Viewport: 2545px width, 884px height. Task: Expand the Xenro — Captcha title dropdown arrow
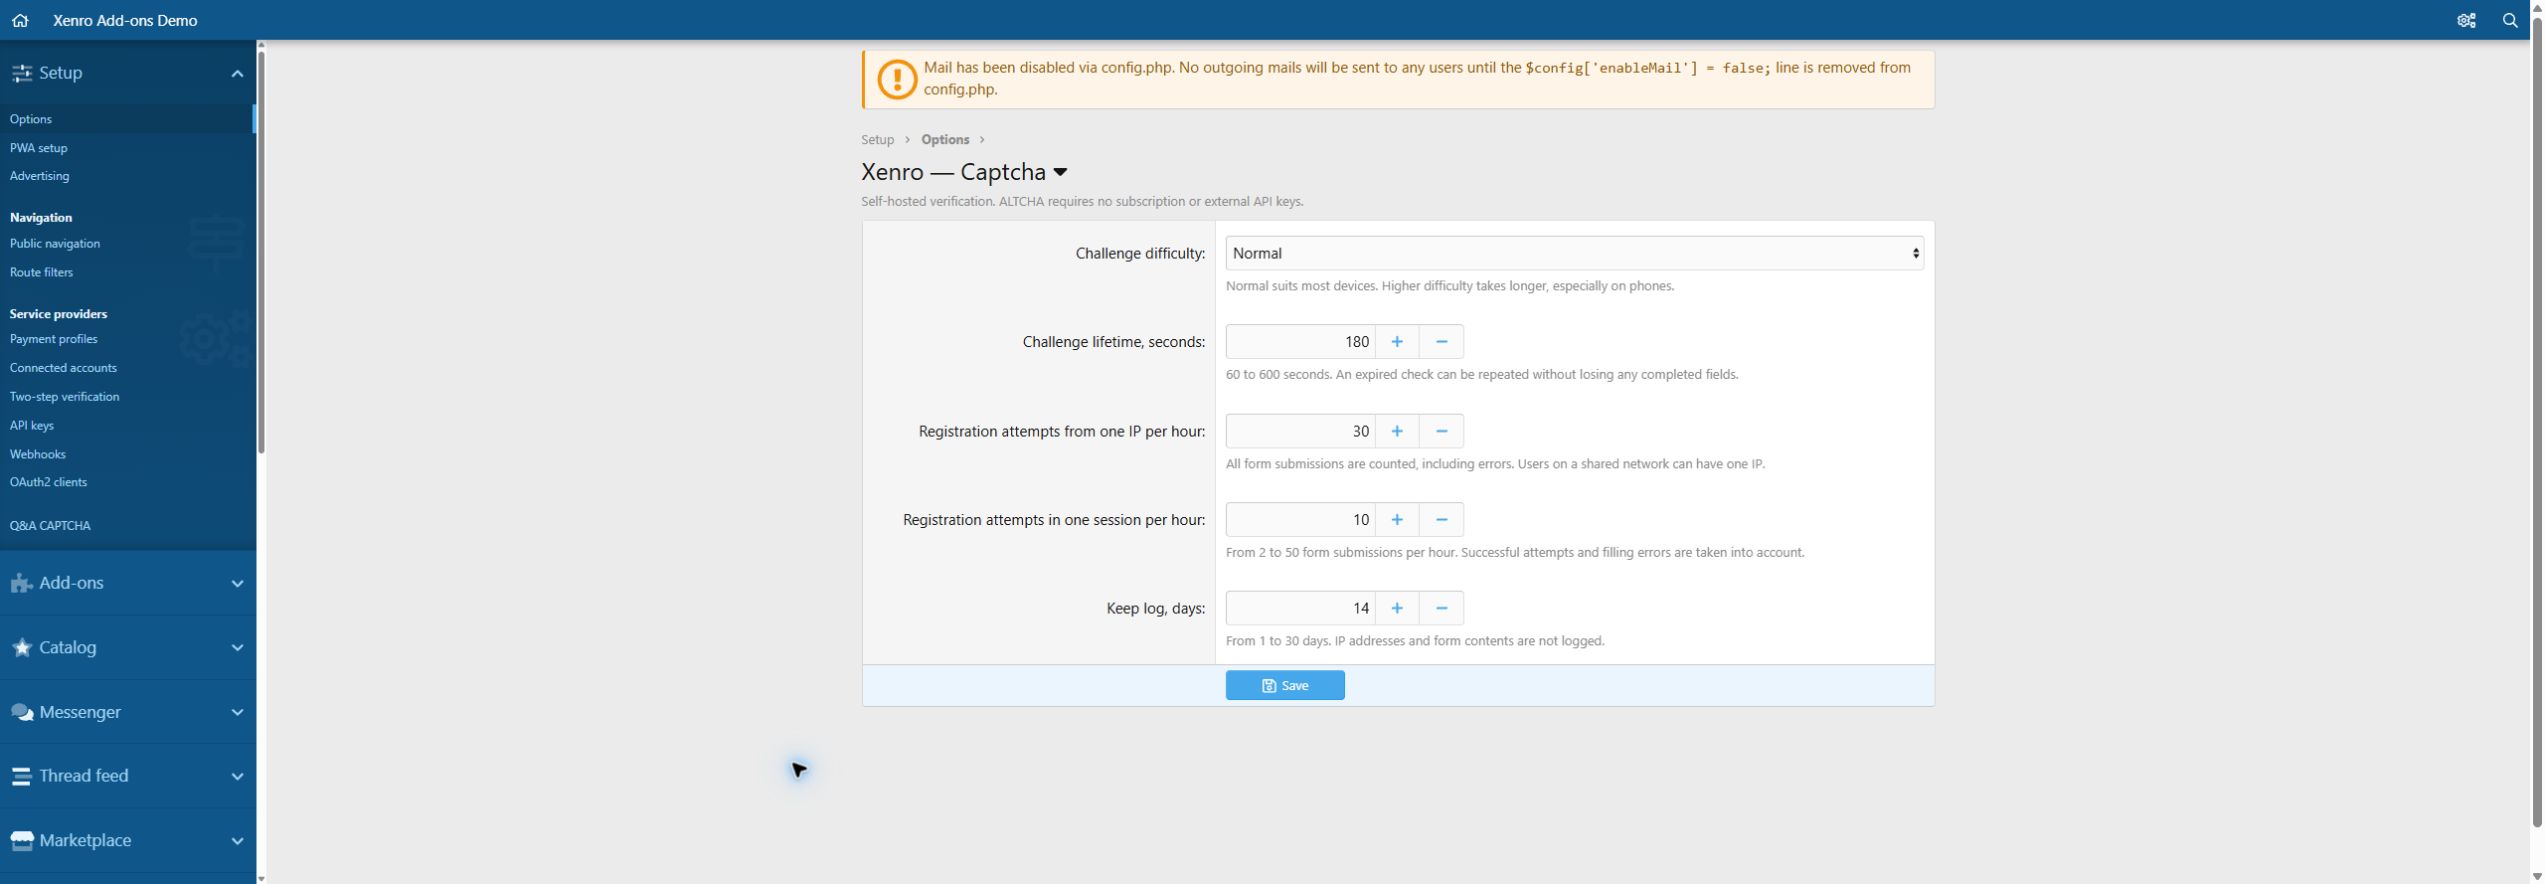pyautogui.click(x=1060, y=173)
